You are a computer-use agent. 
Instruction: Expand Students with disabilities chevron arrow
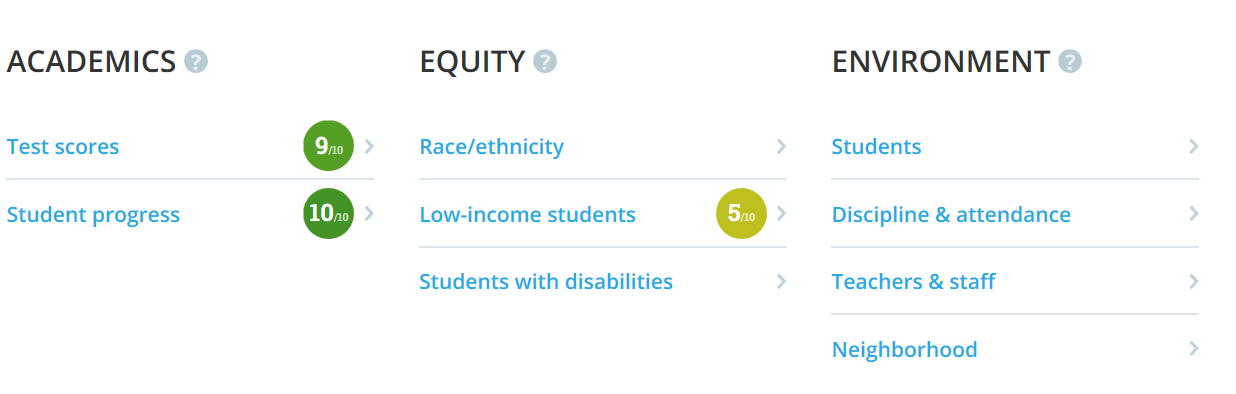(781, 281)
